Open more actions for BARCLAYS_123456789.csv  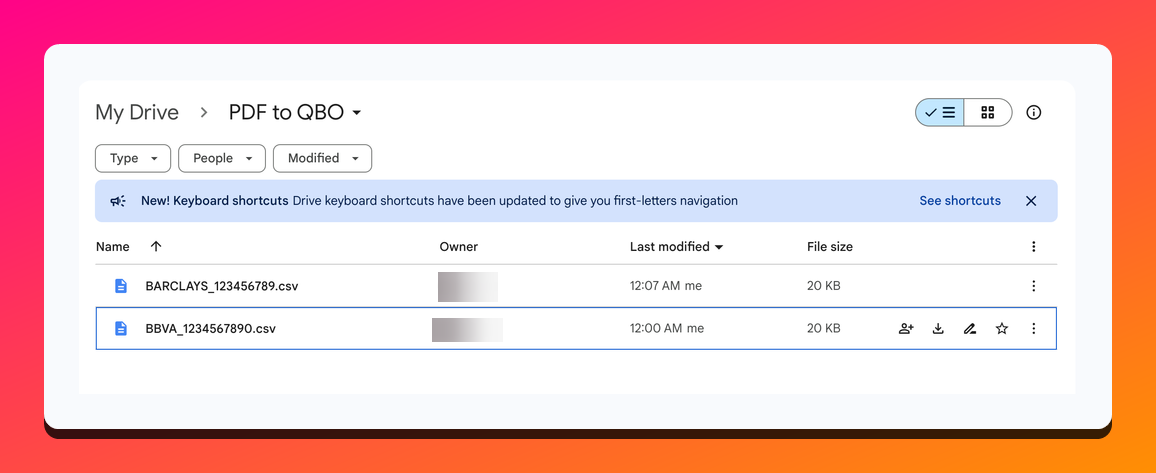pyautogui.click(x=1034, y=286)
